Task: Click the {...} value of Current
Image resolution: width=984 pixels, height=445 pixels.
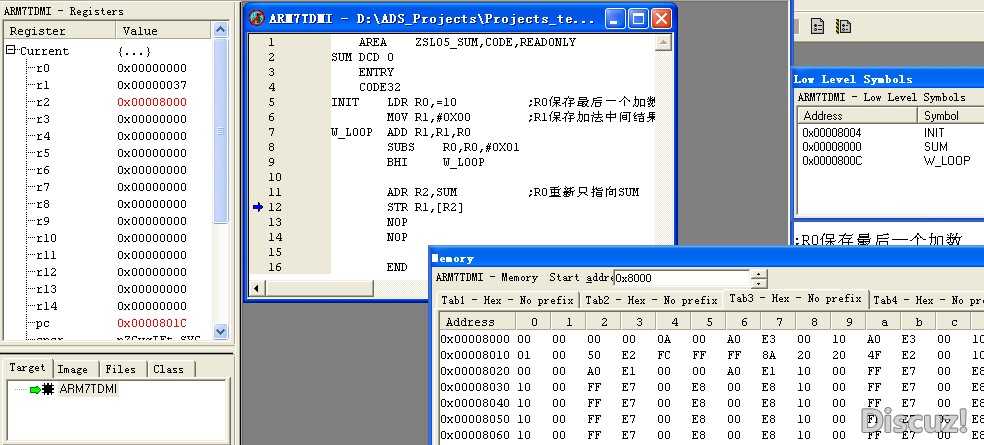Action: coord(134,51)
